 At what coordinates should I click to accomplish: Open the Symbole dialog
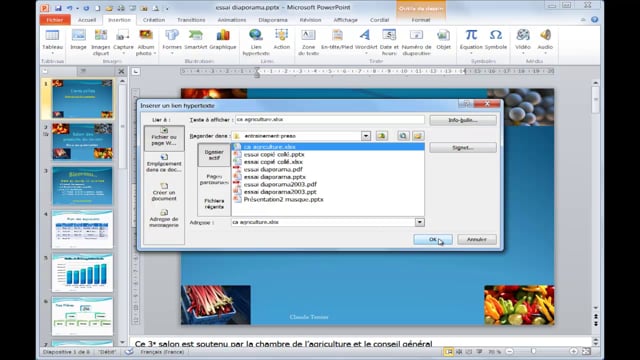[x=496, y=40]
